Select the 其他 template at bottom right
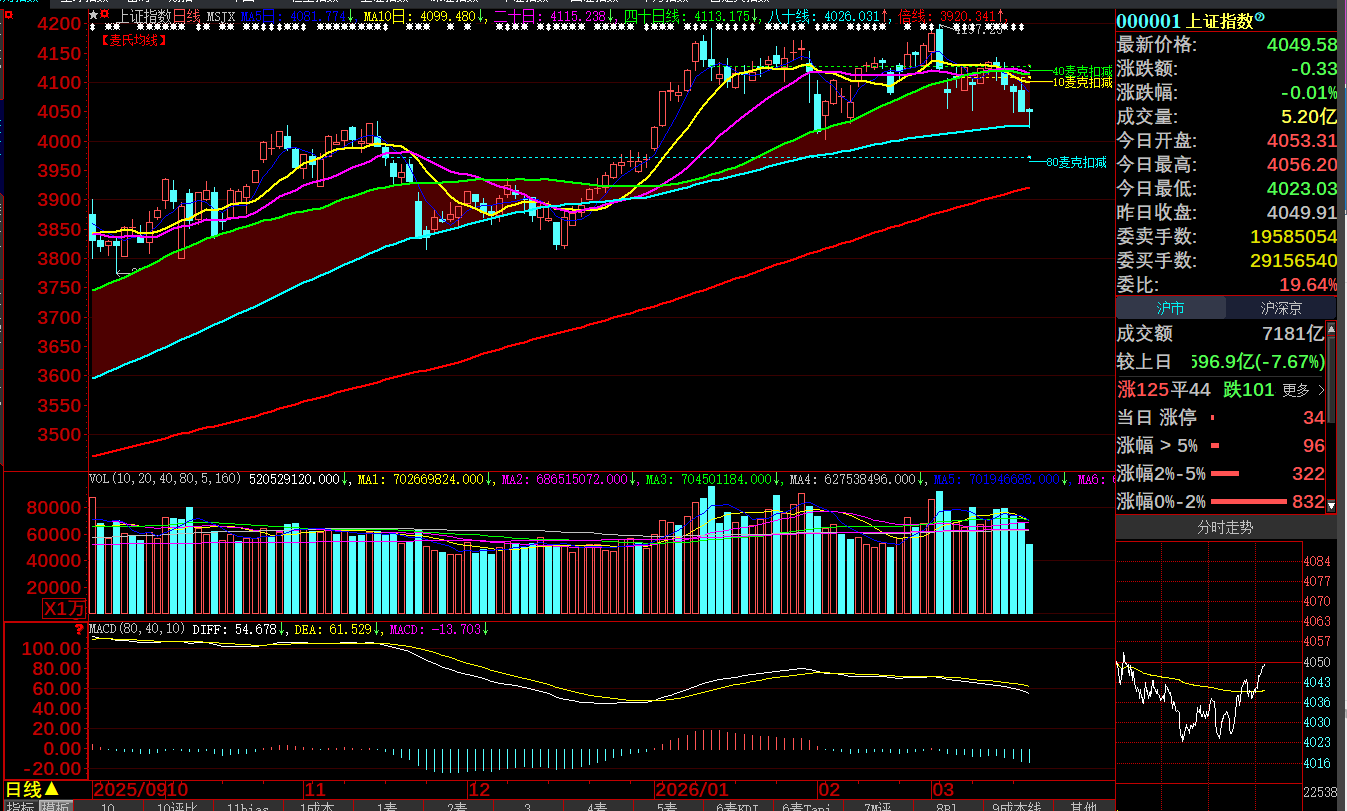The image size is (1347, 811). [1083, 806]
